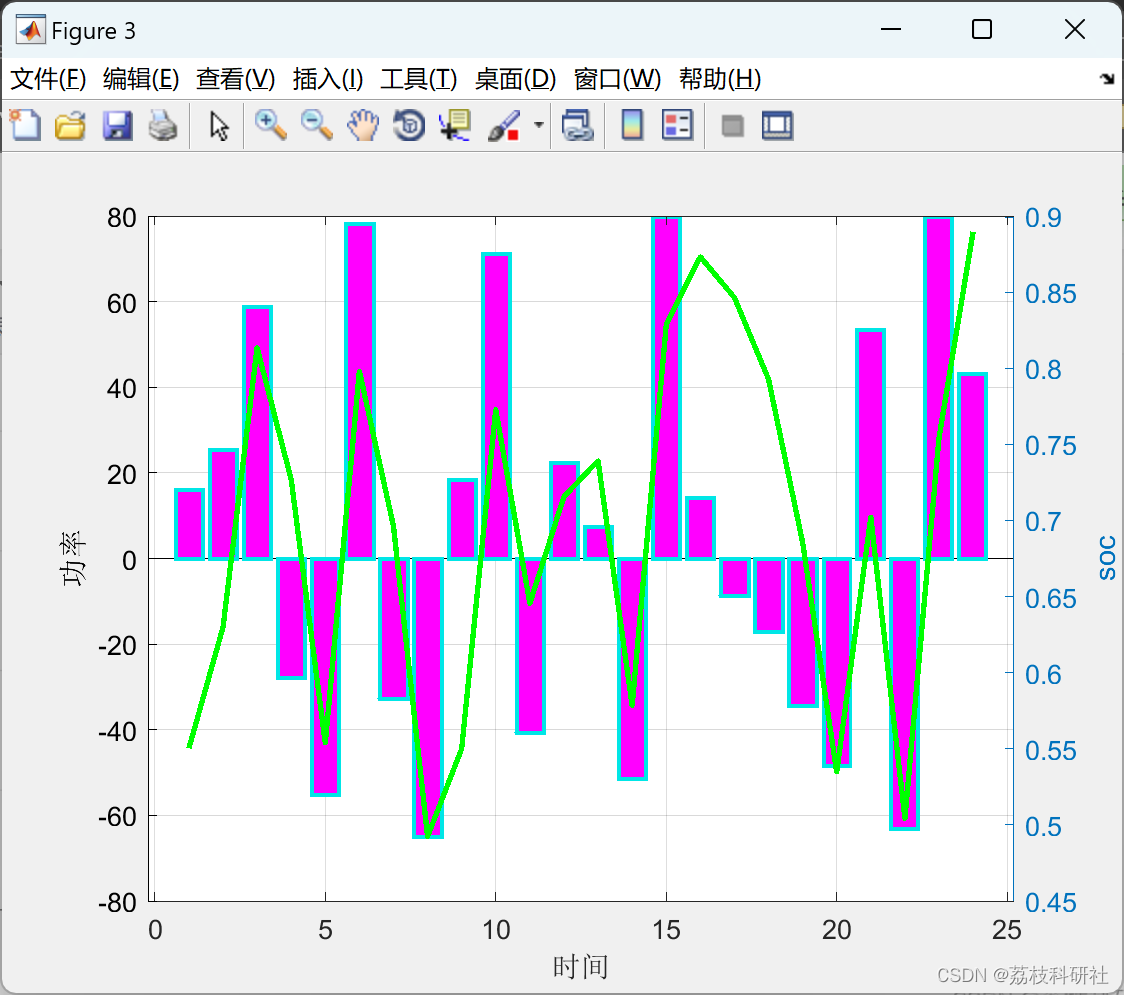
Task: Click the Link Plot icon
Action: (578, 125)
